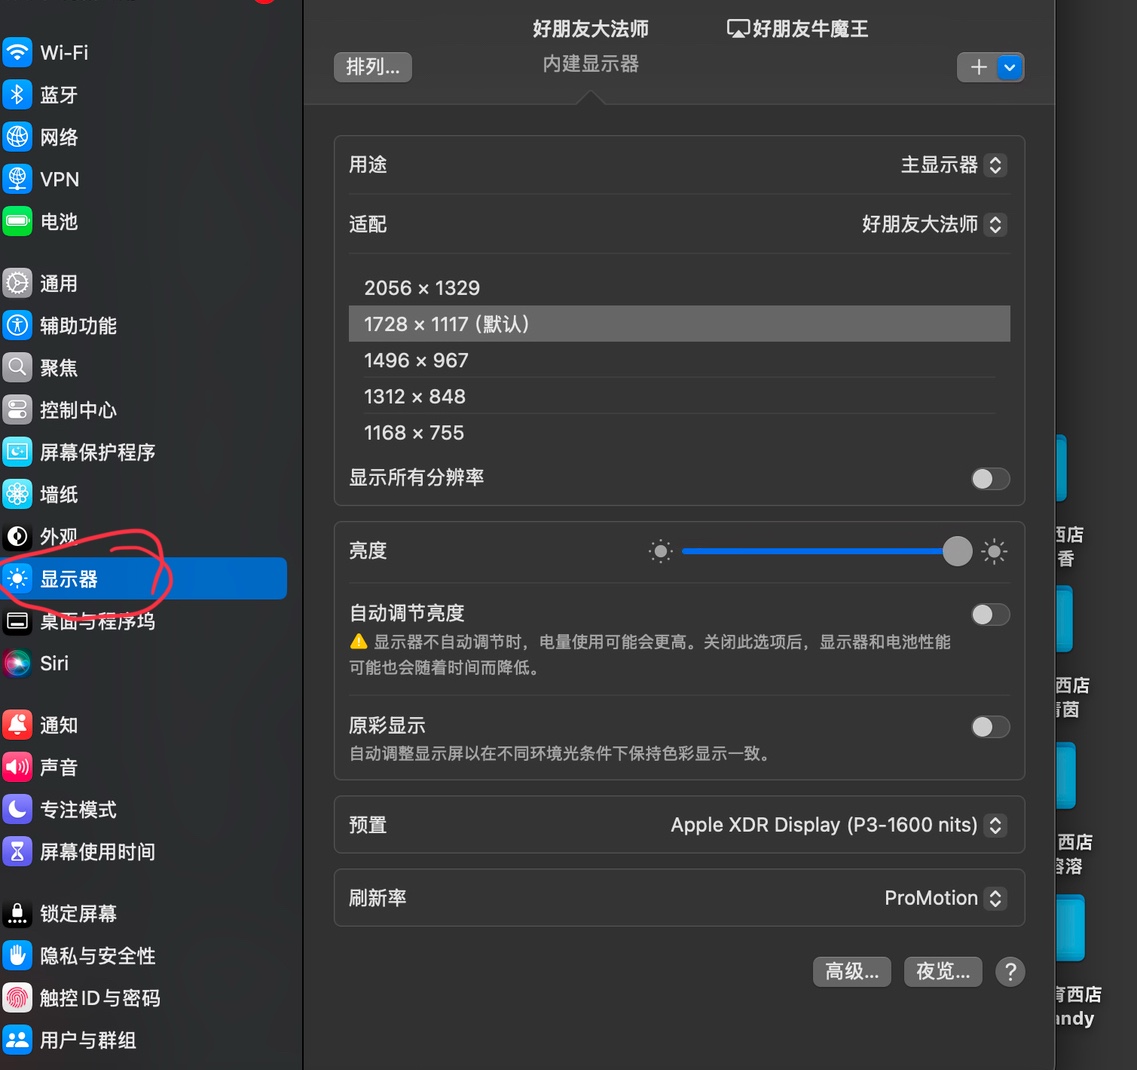The image size is (1137, 1070).
Task: Click the Notifications (通知) bell icon
Action: click(17, 724)
